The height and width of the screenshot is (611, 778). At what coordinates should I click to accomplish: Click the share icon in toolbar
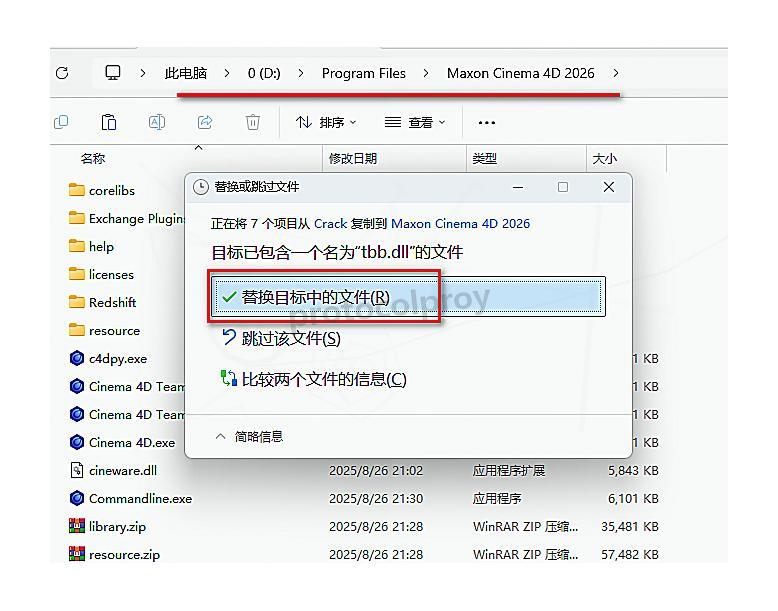(205, 122)
